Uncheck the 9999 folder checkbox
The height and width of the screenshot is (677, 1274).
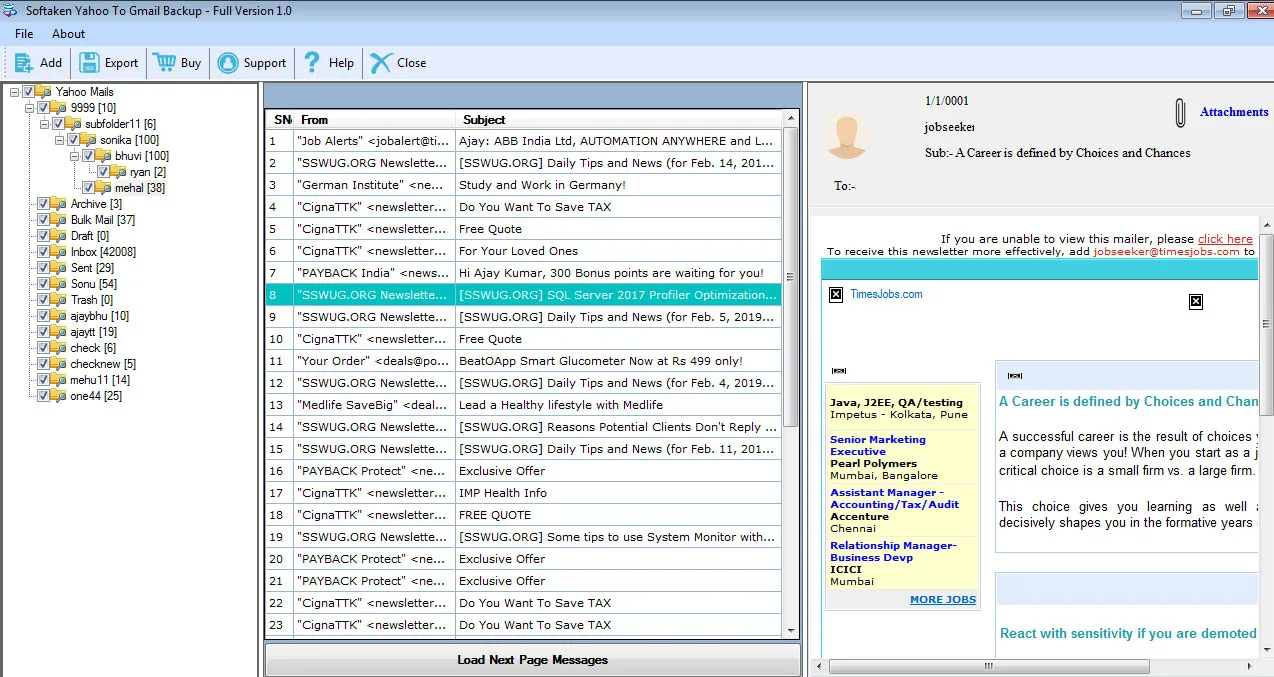click(x=43, y=108)
